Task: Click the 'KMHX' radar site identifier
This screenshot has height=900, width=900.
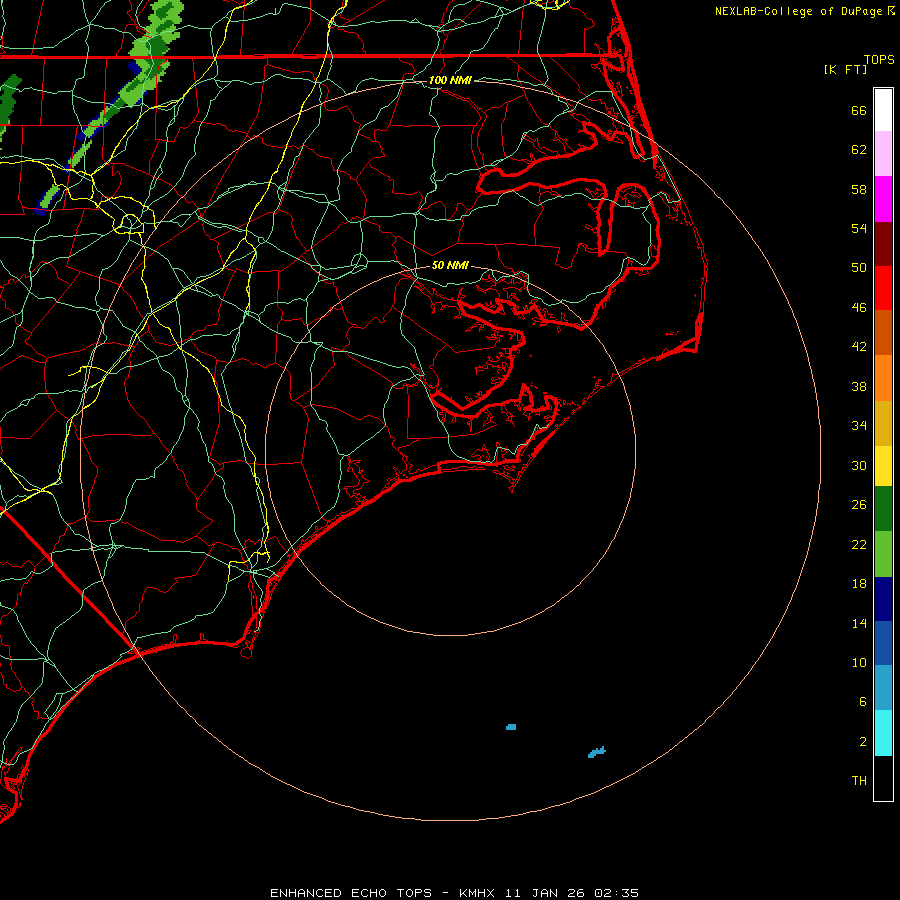Action: coord(479,893)
